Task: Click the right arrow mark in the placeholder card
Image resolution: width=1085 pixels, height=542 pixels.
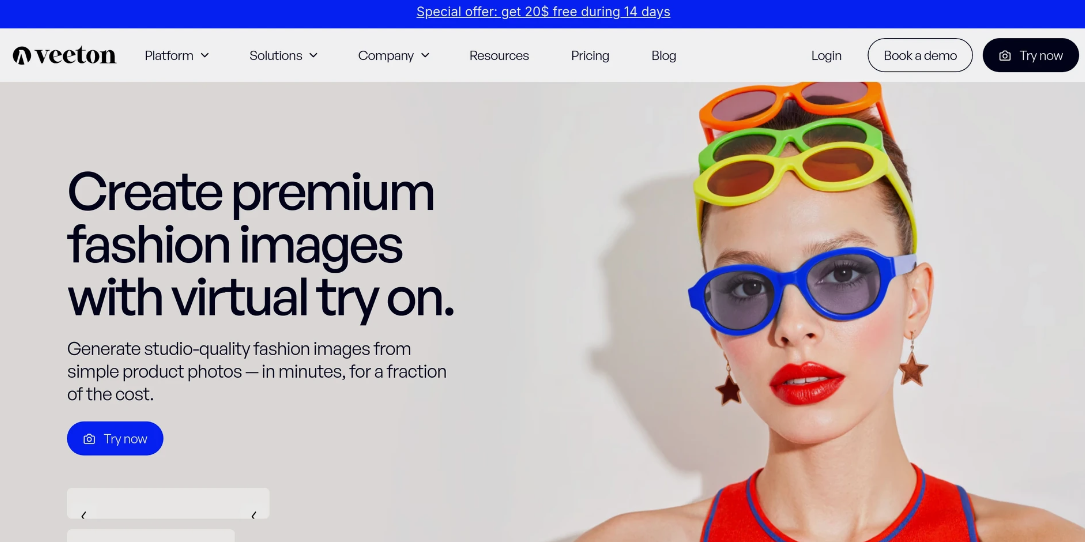Action: 253,515
